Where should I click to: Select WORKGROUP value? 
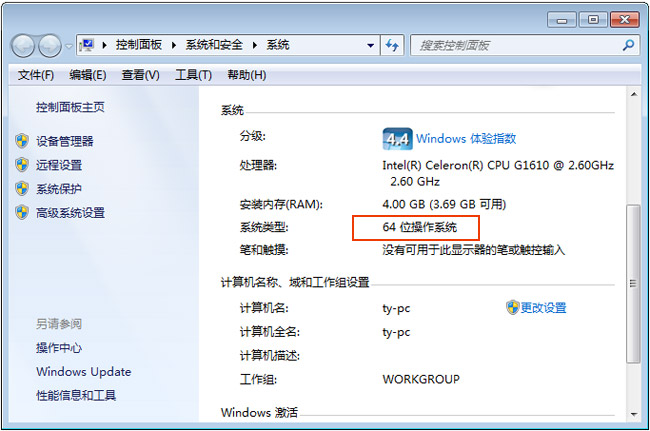421,379
